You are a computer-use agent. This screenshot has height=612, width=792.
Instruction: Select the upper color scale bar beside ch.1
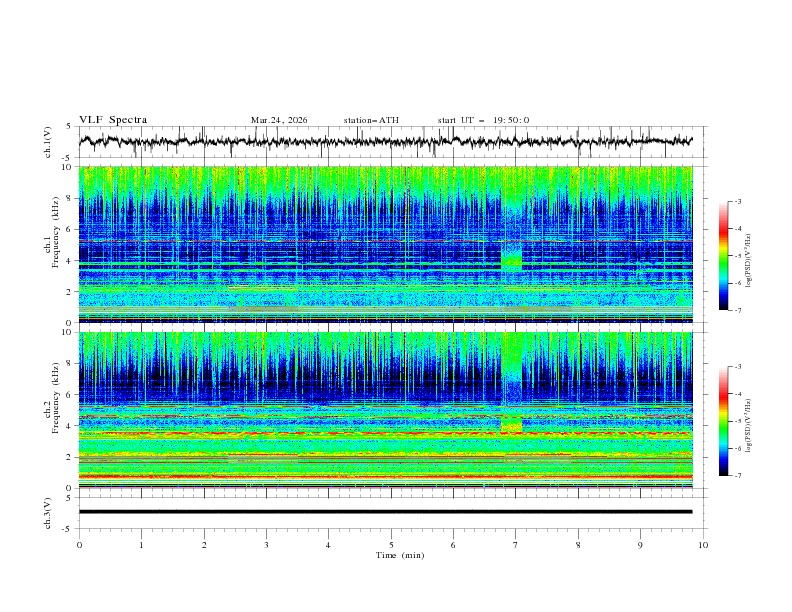723,256
